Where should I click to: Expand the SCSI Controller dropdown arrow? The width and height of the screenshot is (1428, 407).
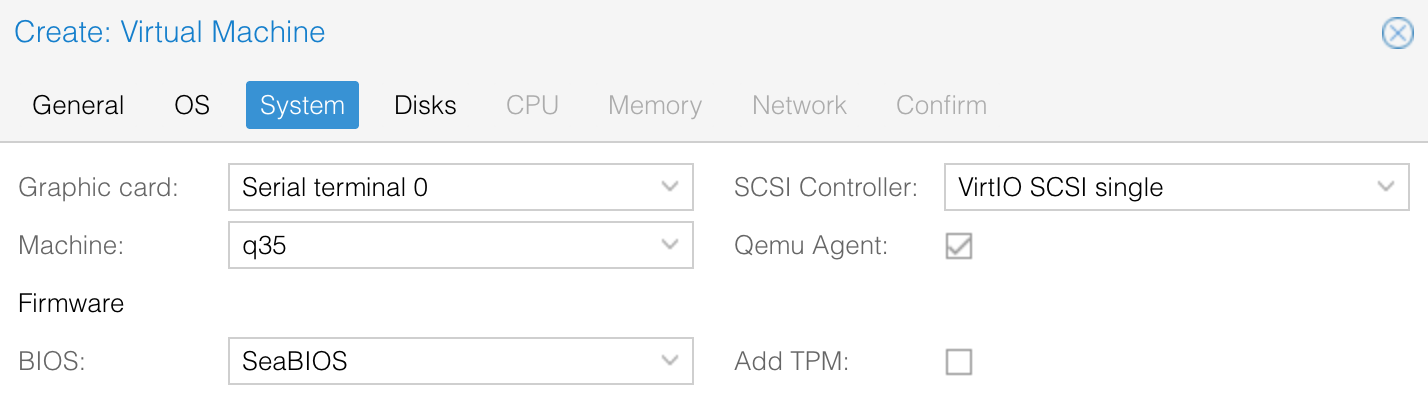[1386, 187]
